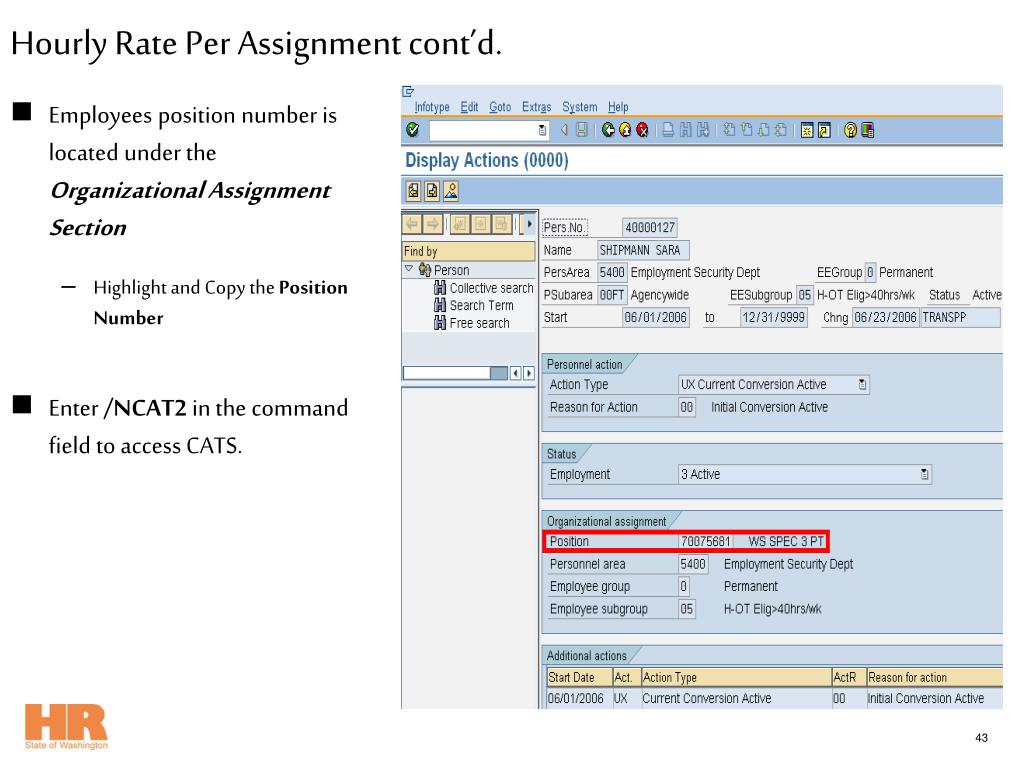Click the Action Type column header in Additional actions

tap(735, 677)
